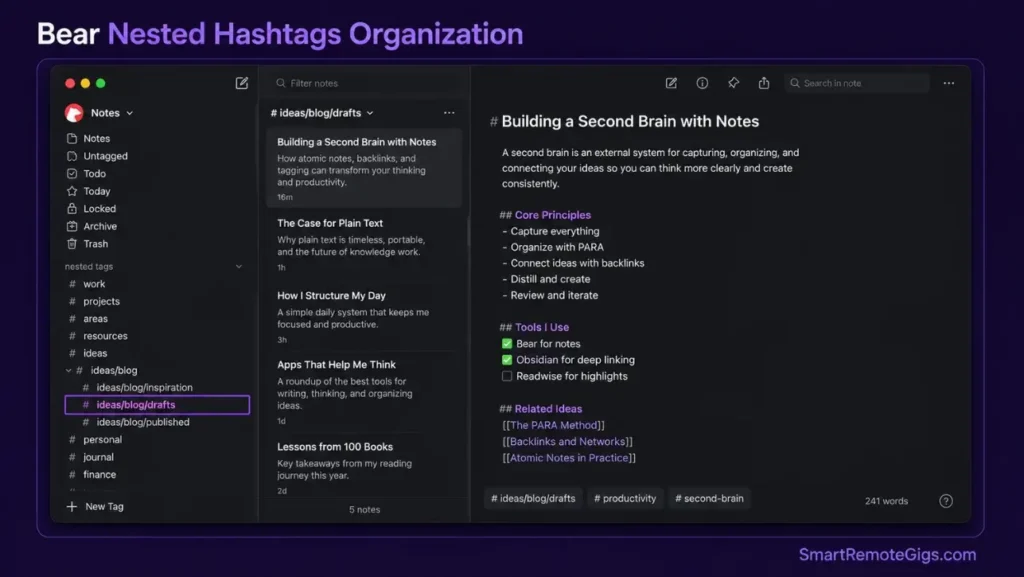Viewport: 1024px width, 577px height.
Task: Click the Search in note field
Action: pyautogui.click(x=857, y=83)
